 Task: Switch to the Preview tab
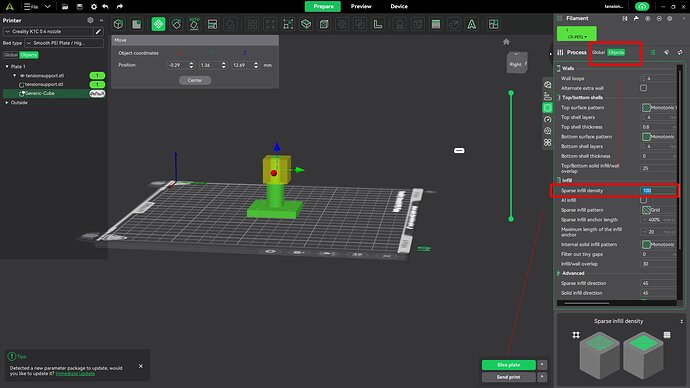(361, 6)
